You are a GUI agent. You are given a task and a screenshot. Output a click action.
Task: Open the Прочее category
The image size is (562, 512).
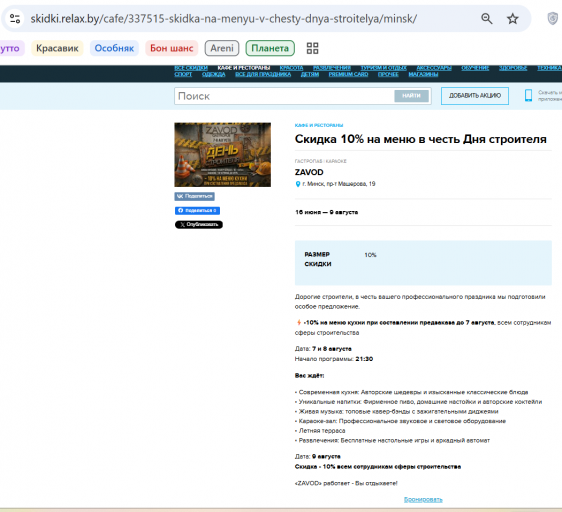388,74
